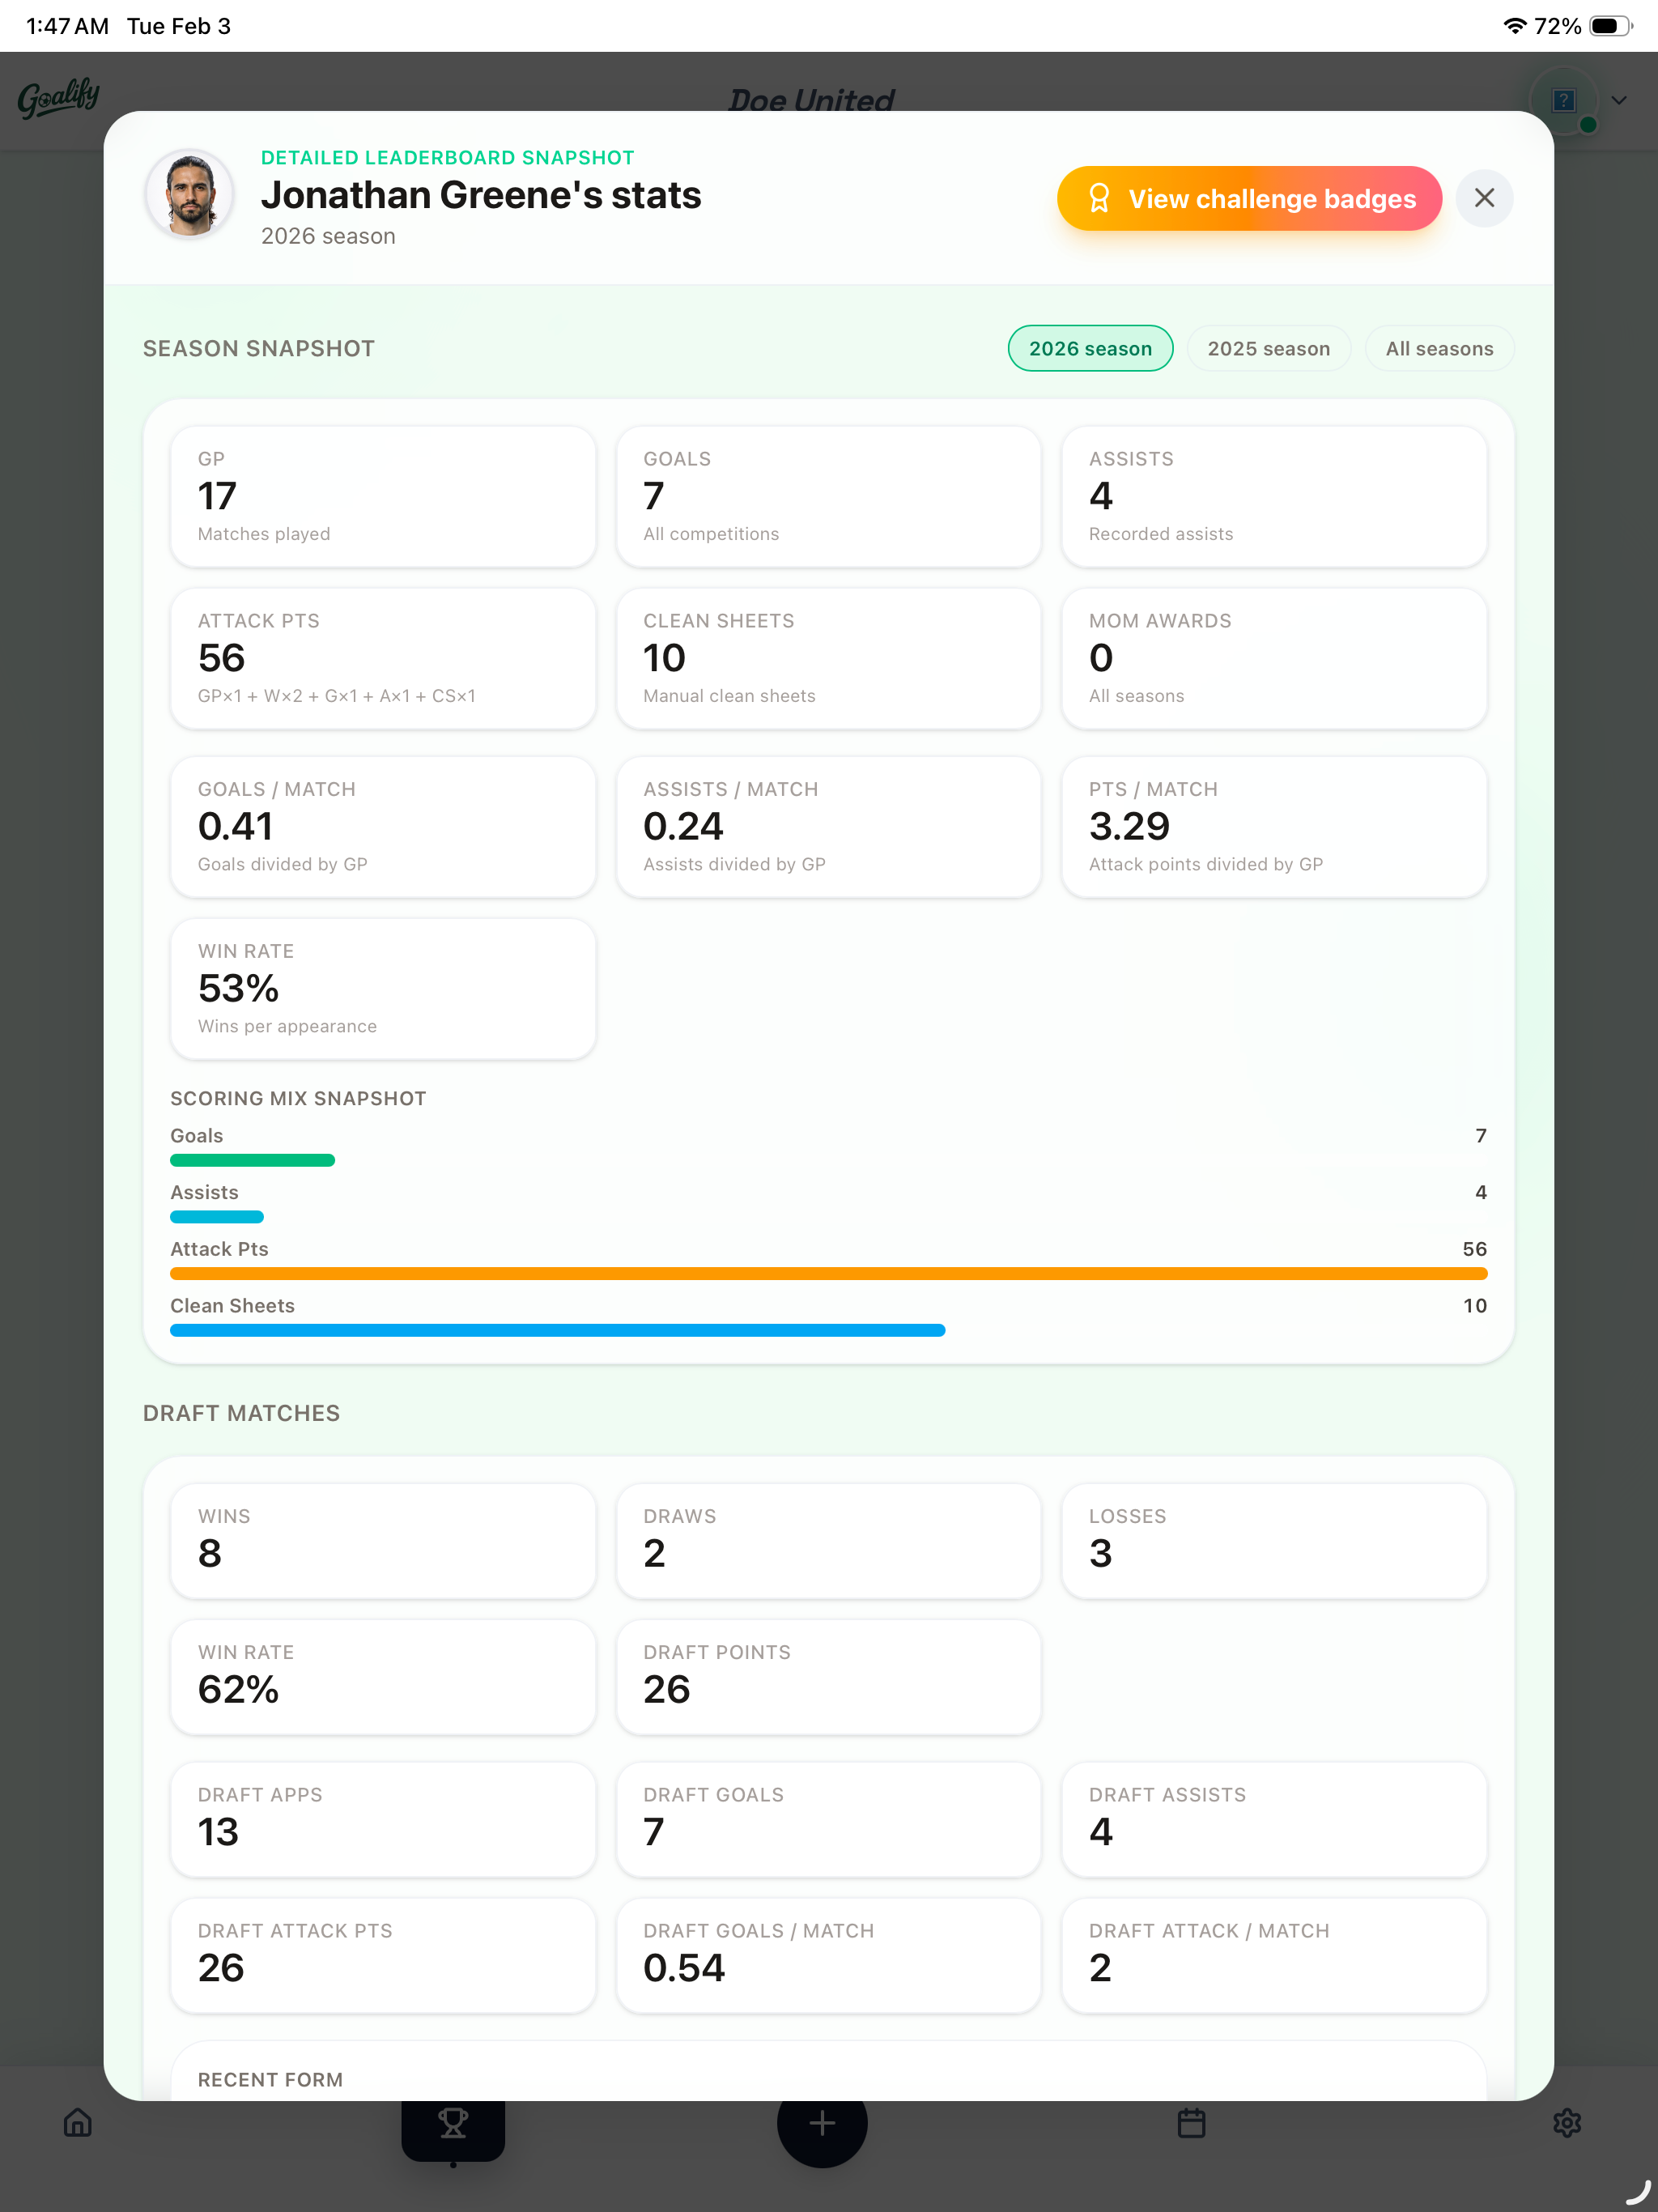Click the Scoring Mix Snapshot heading

tap(298, 1098)
